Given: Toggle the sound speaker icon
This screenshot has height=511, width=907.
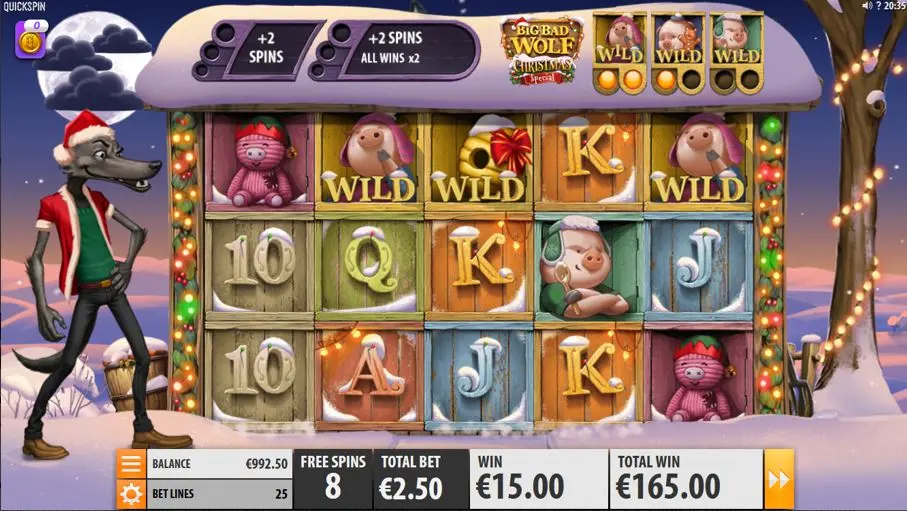Looking at the screenshot, I should coord(867,5).
